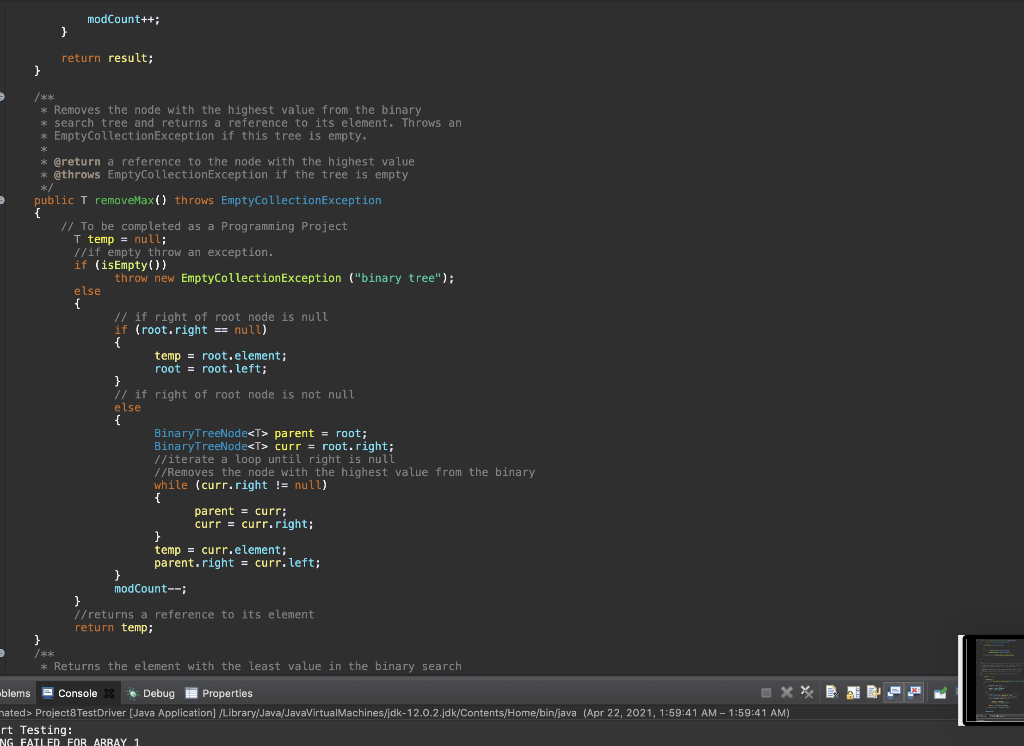
Task: Click the 'curr = root.right;' declaration line
Action: point(274,447)
